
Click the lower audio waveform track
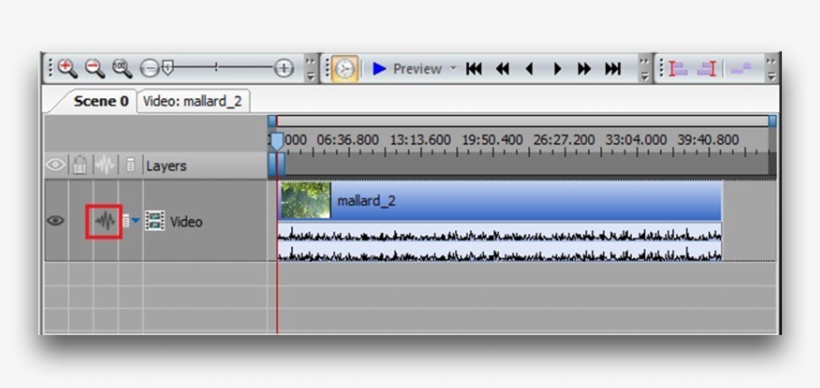coord(499,252)
